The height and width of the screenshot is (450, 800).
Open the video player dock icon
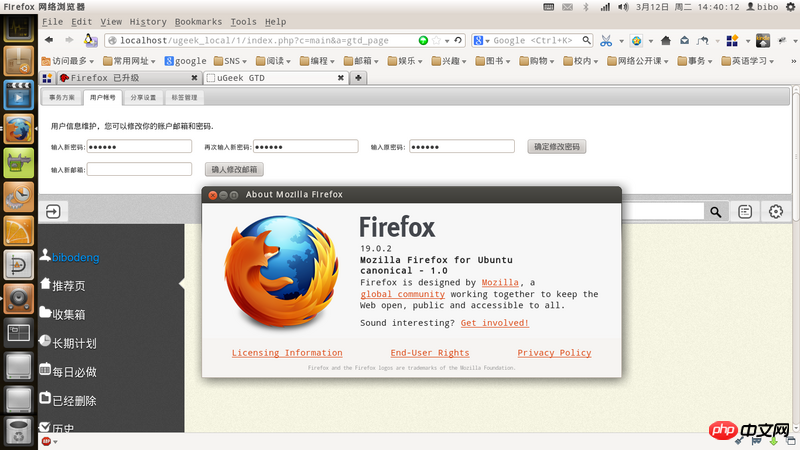(19, 95)
